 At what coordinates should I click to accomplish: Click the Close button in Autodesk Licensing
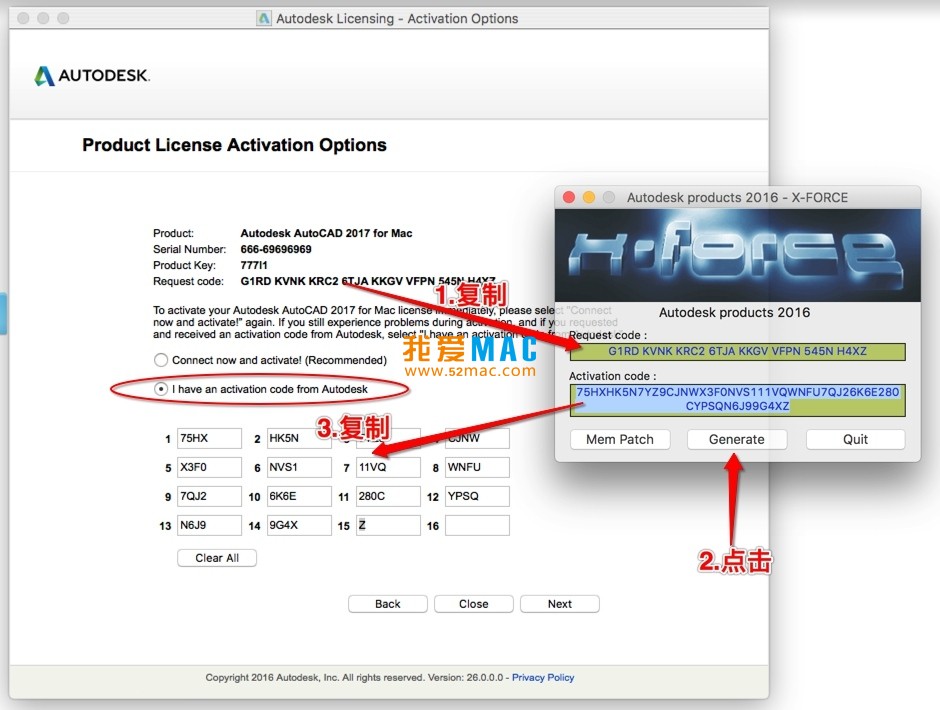coord(474,604)
